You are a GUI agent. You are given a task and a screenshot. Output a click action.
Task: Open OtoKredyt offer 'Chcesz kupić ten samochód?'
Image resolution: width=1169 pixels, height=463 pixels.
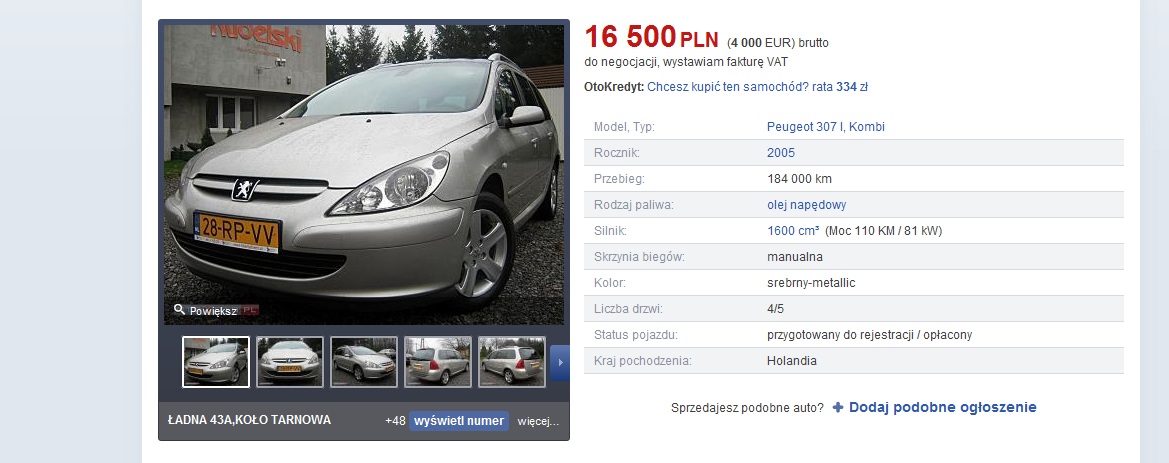728,86
